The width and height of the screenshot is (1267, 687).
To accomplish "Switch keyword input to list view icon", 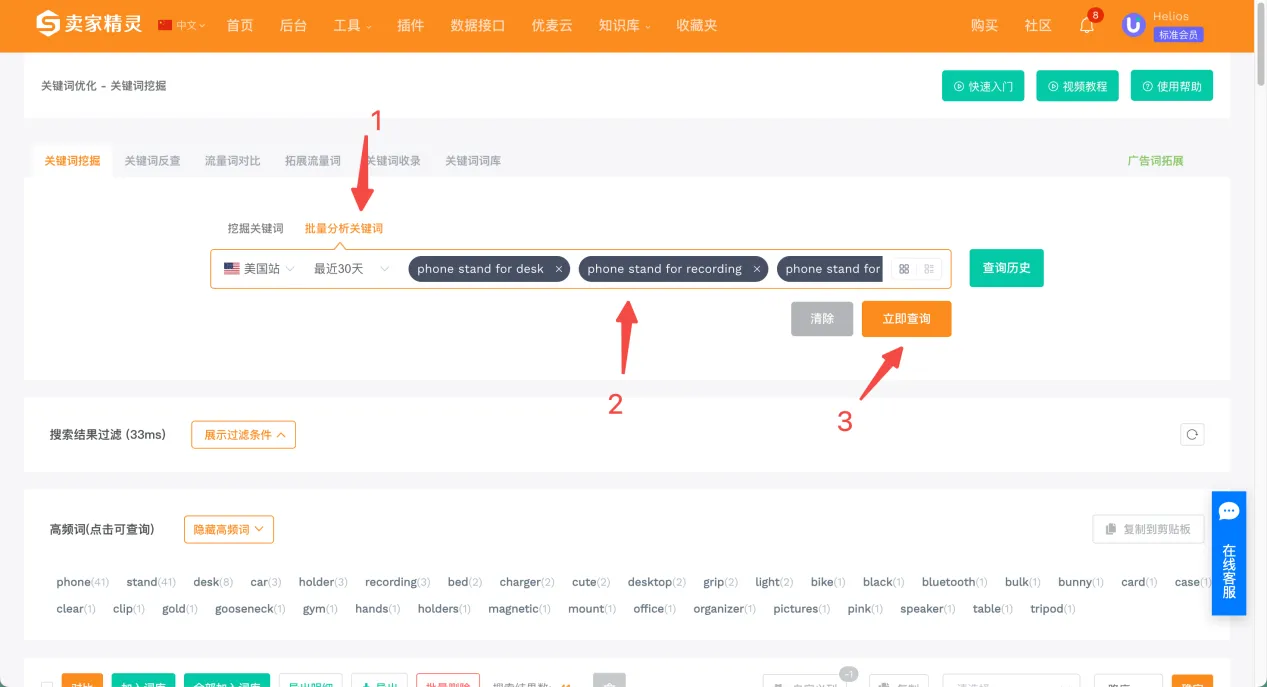I will point(929,269).
